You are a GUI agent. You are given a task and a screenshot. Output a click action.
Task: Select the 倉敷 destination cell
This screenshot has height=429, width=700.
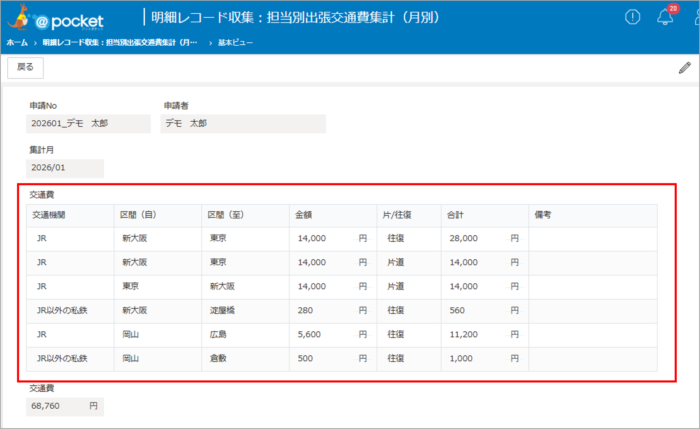[x=246, y=359]
